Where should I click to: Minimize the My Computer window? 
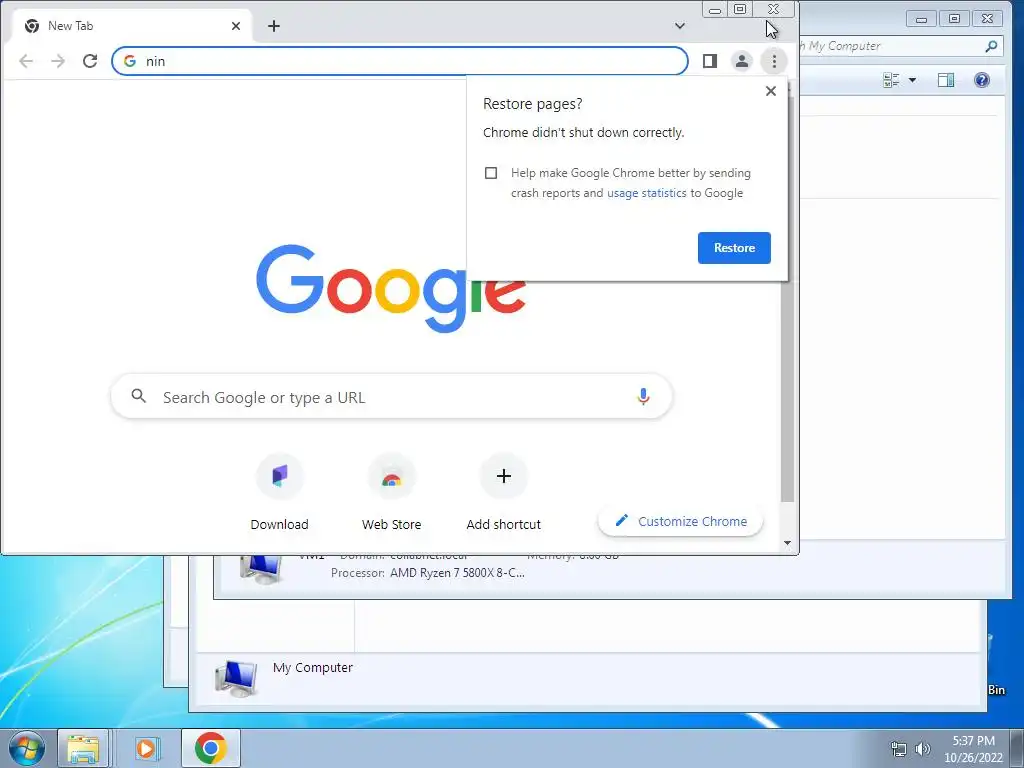click(921, 18)
